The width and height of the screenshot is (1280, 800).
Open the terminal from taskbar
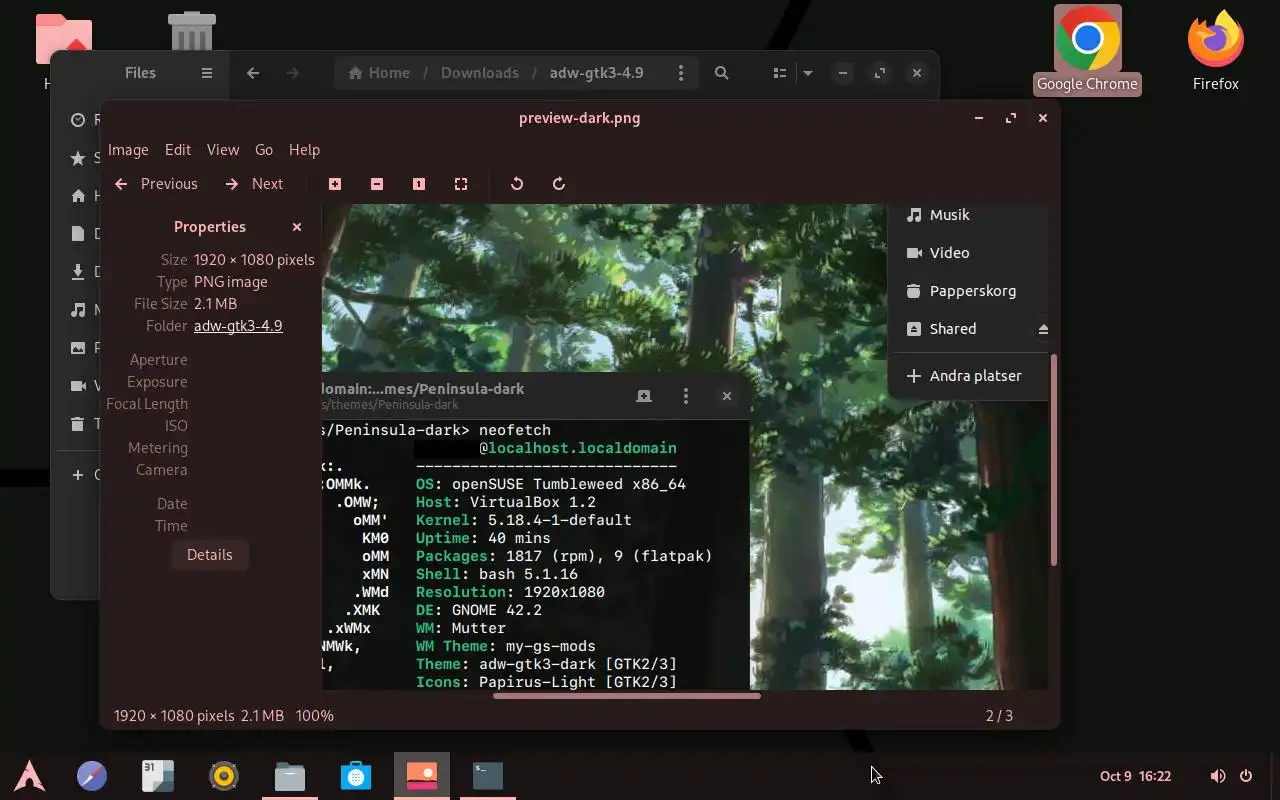488,776
